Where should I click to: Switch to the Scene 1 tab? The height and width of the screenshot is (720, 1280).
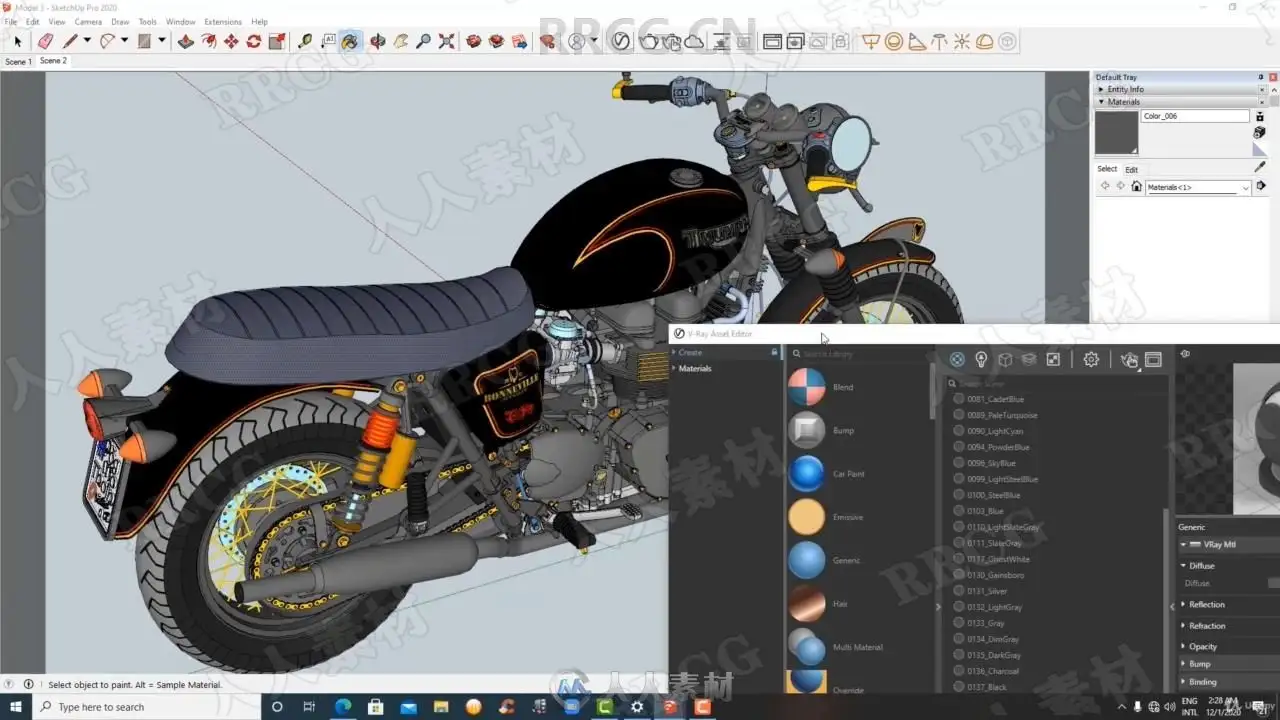18,61
